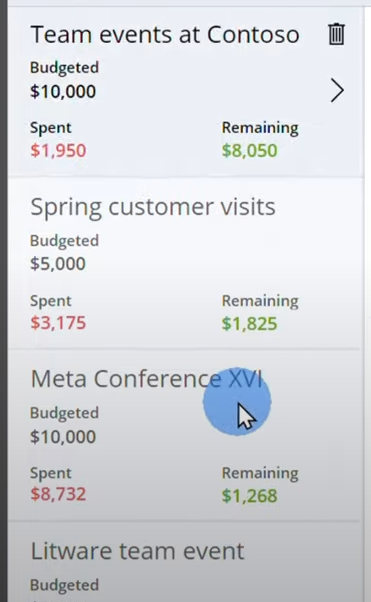Click the $10,000 budgeted amount for Contoso

coord(63,91)
